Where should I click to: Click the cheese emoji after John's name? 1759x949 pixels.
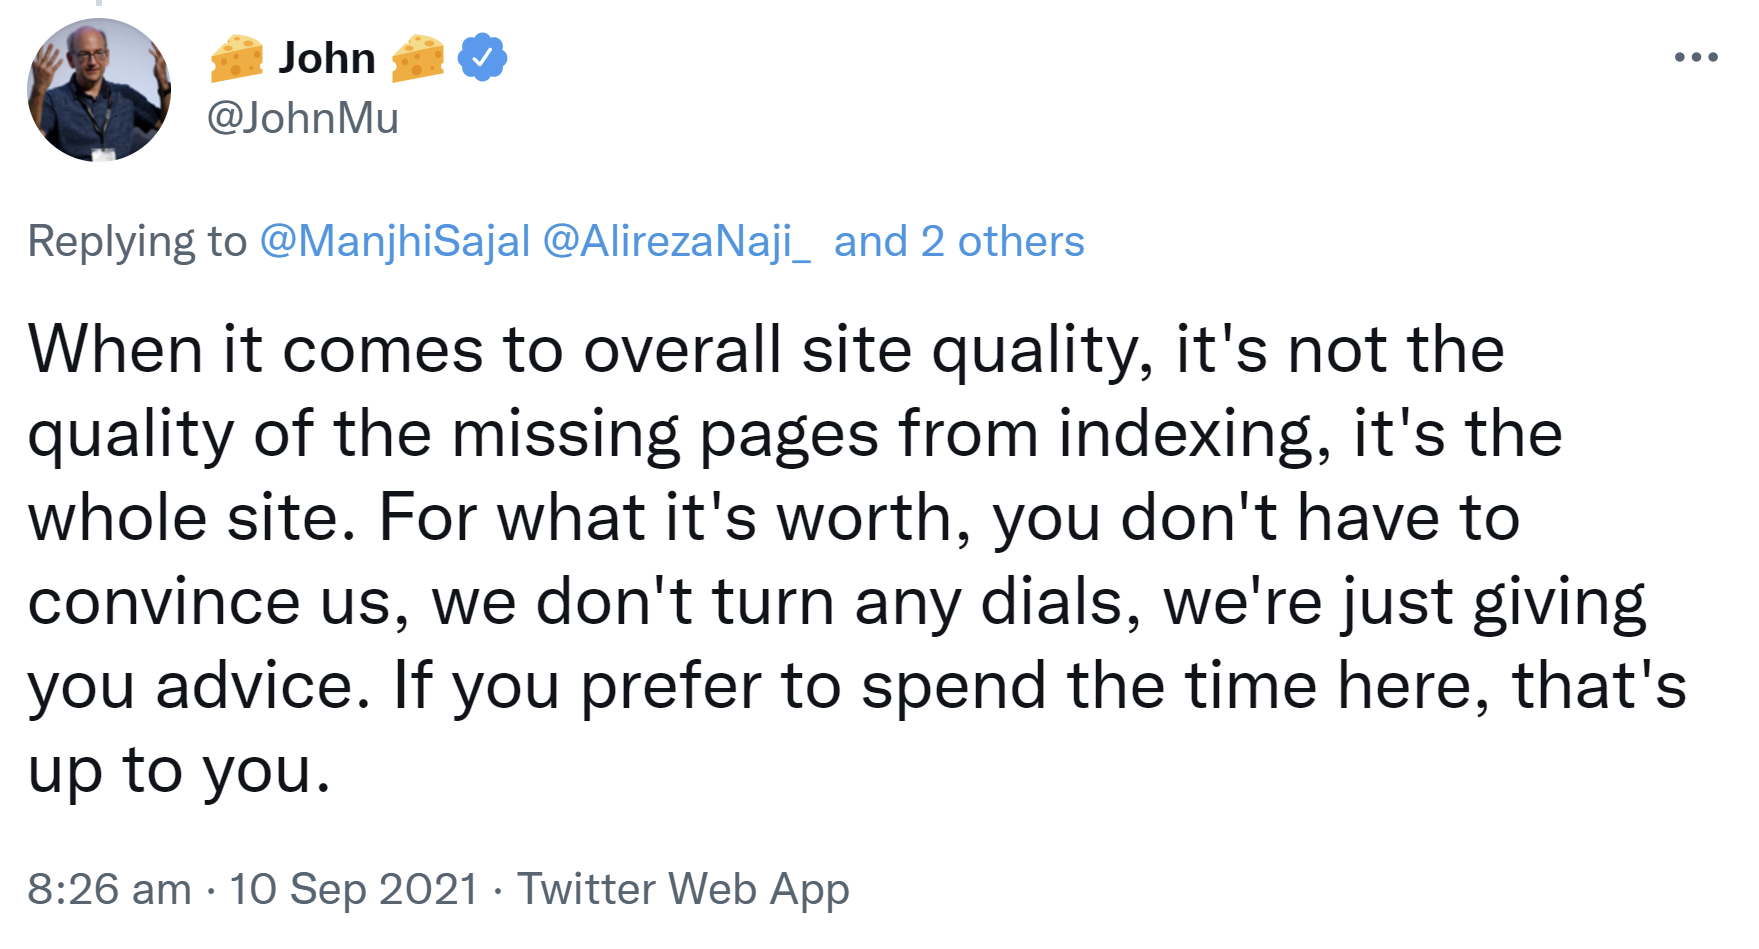416,57
